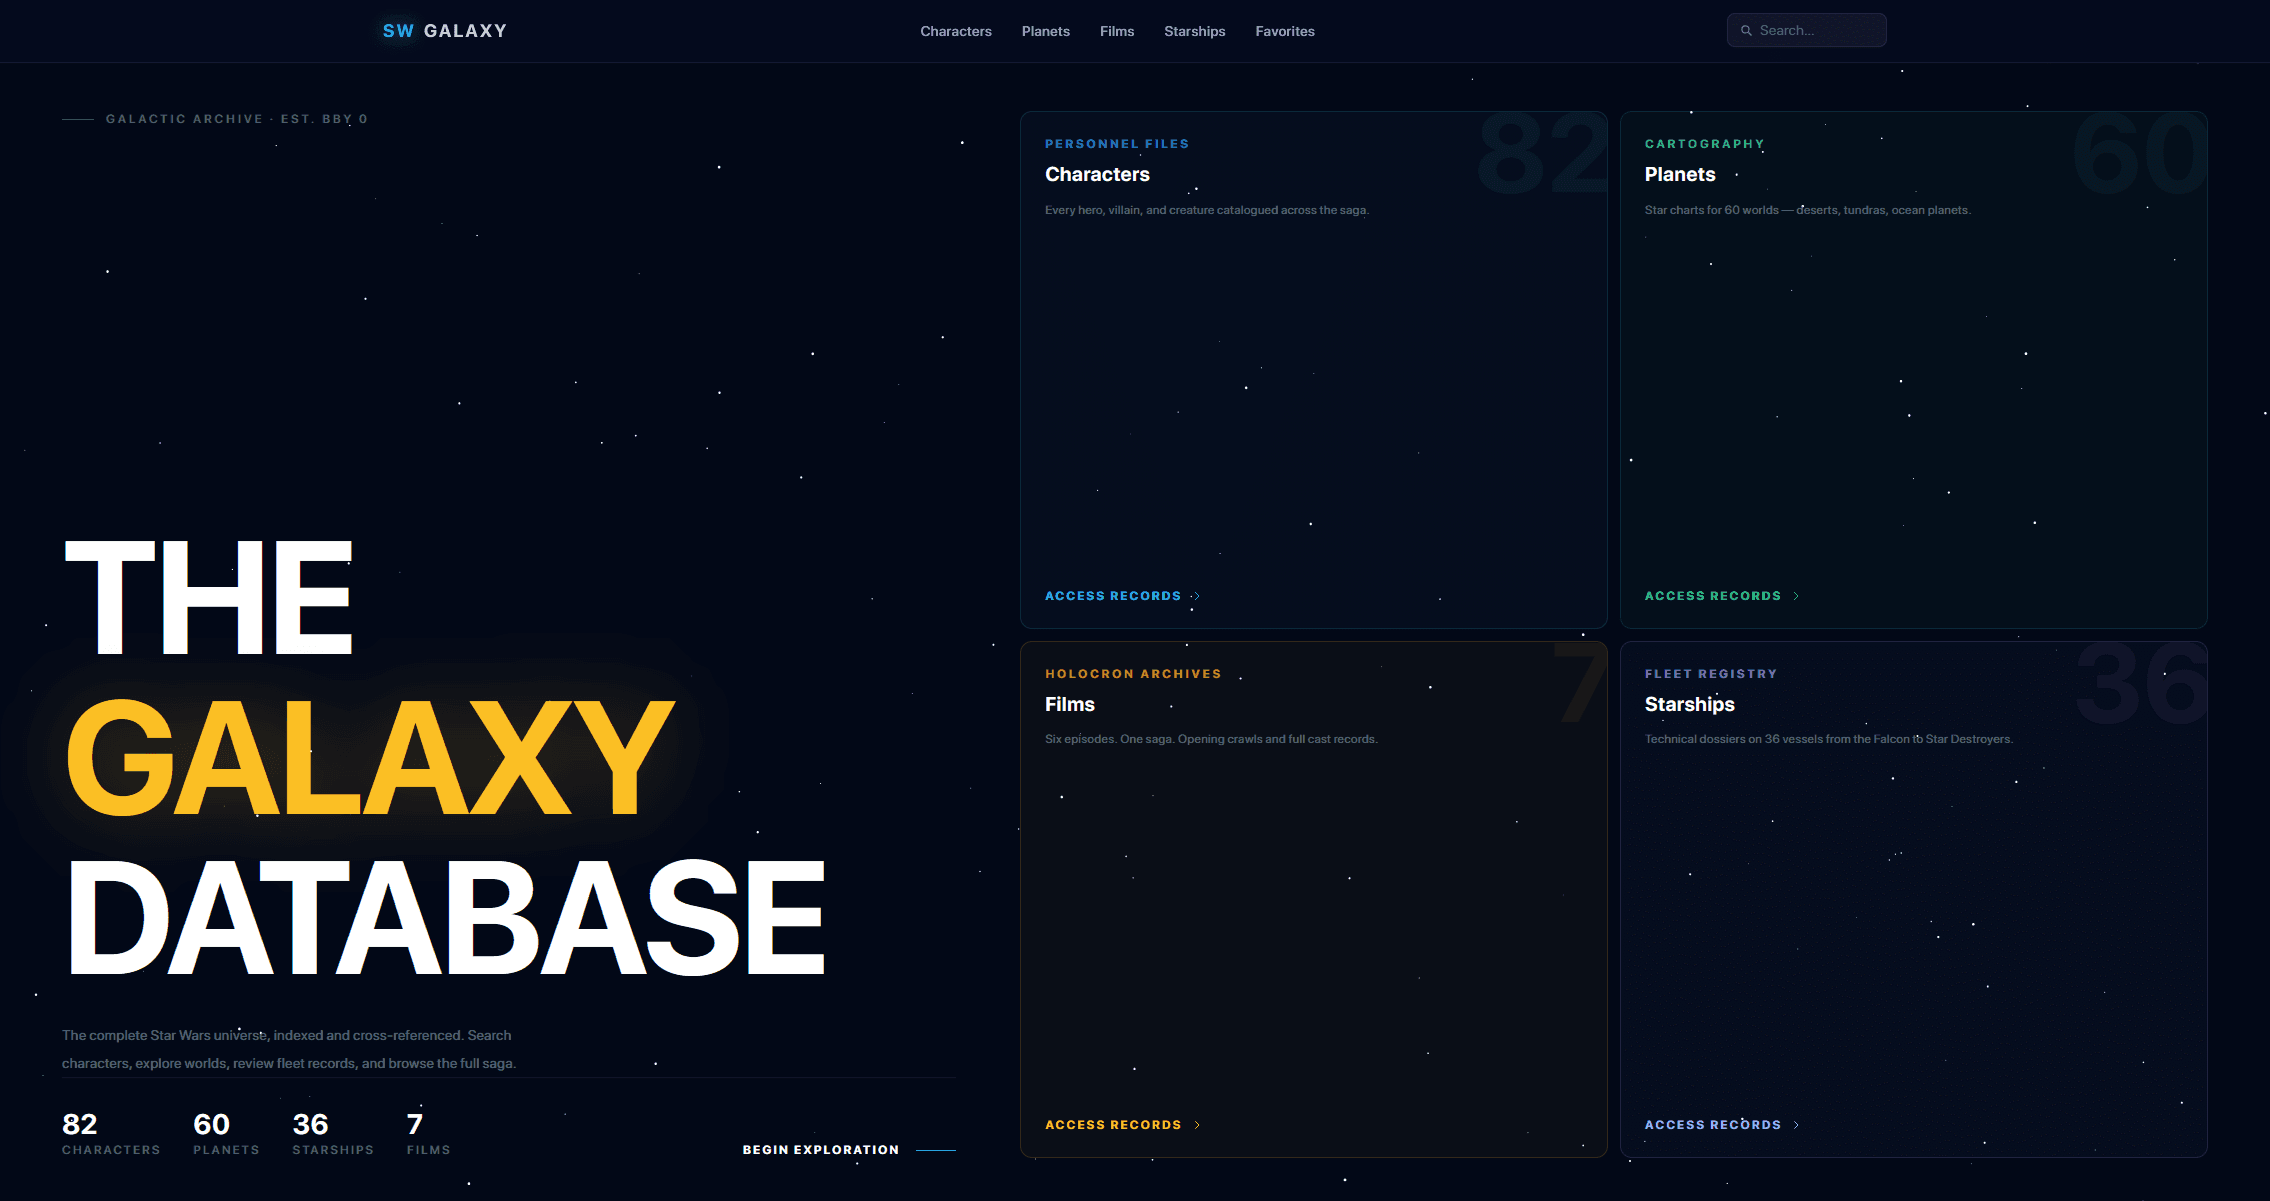Click Access Records in Characters card

point(1113,596)
